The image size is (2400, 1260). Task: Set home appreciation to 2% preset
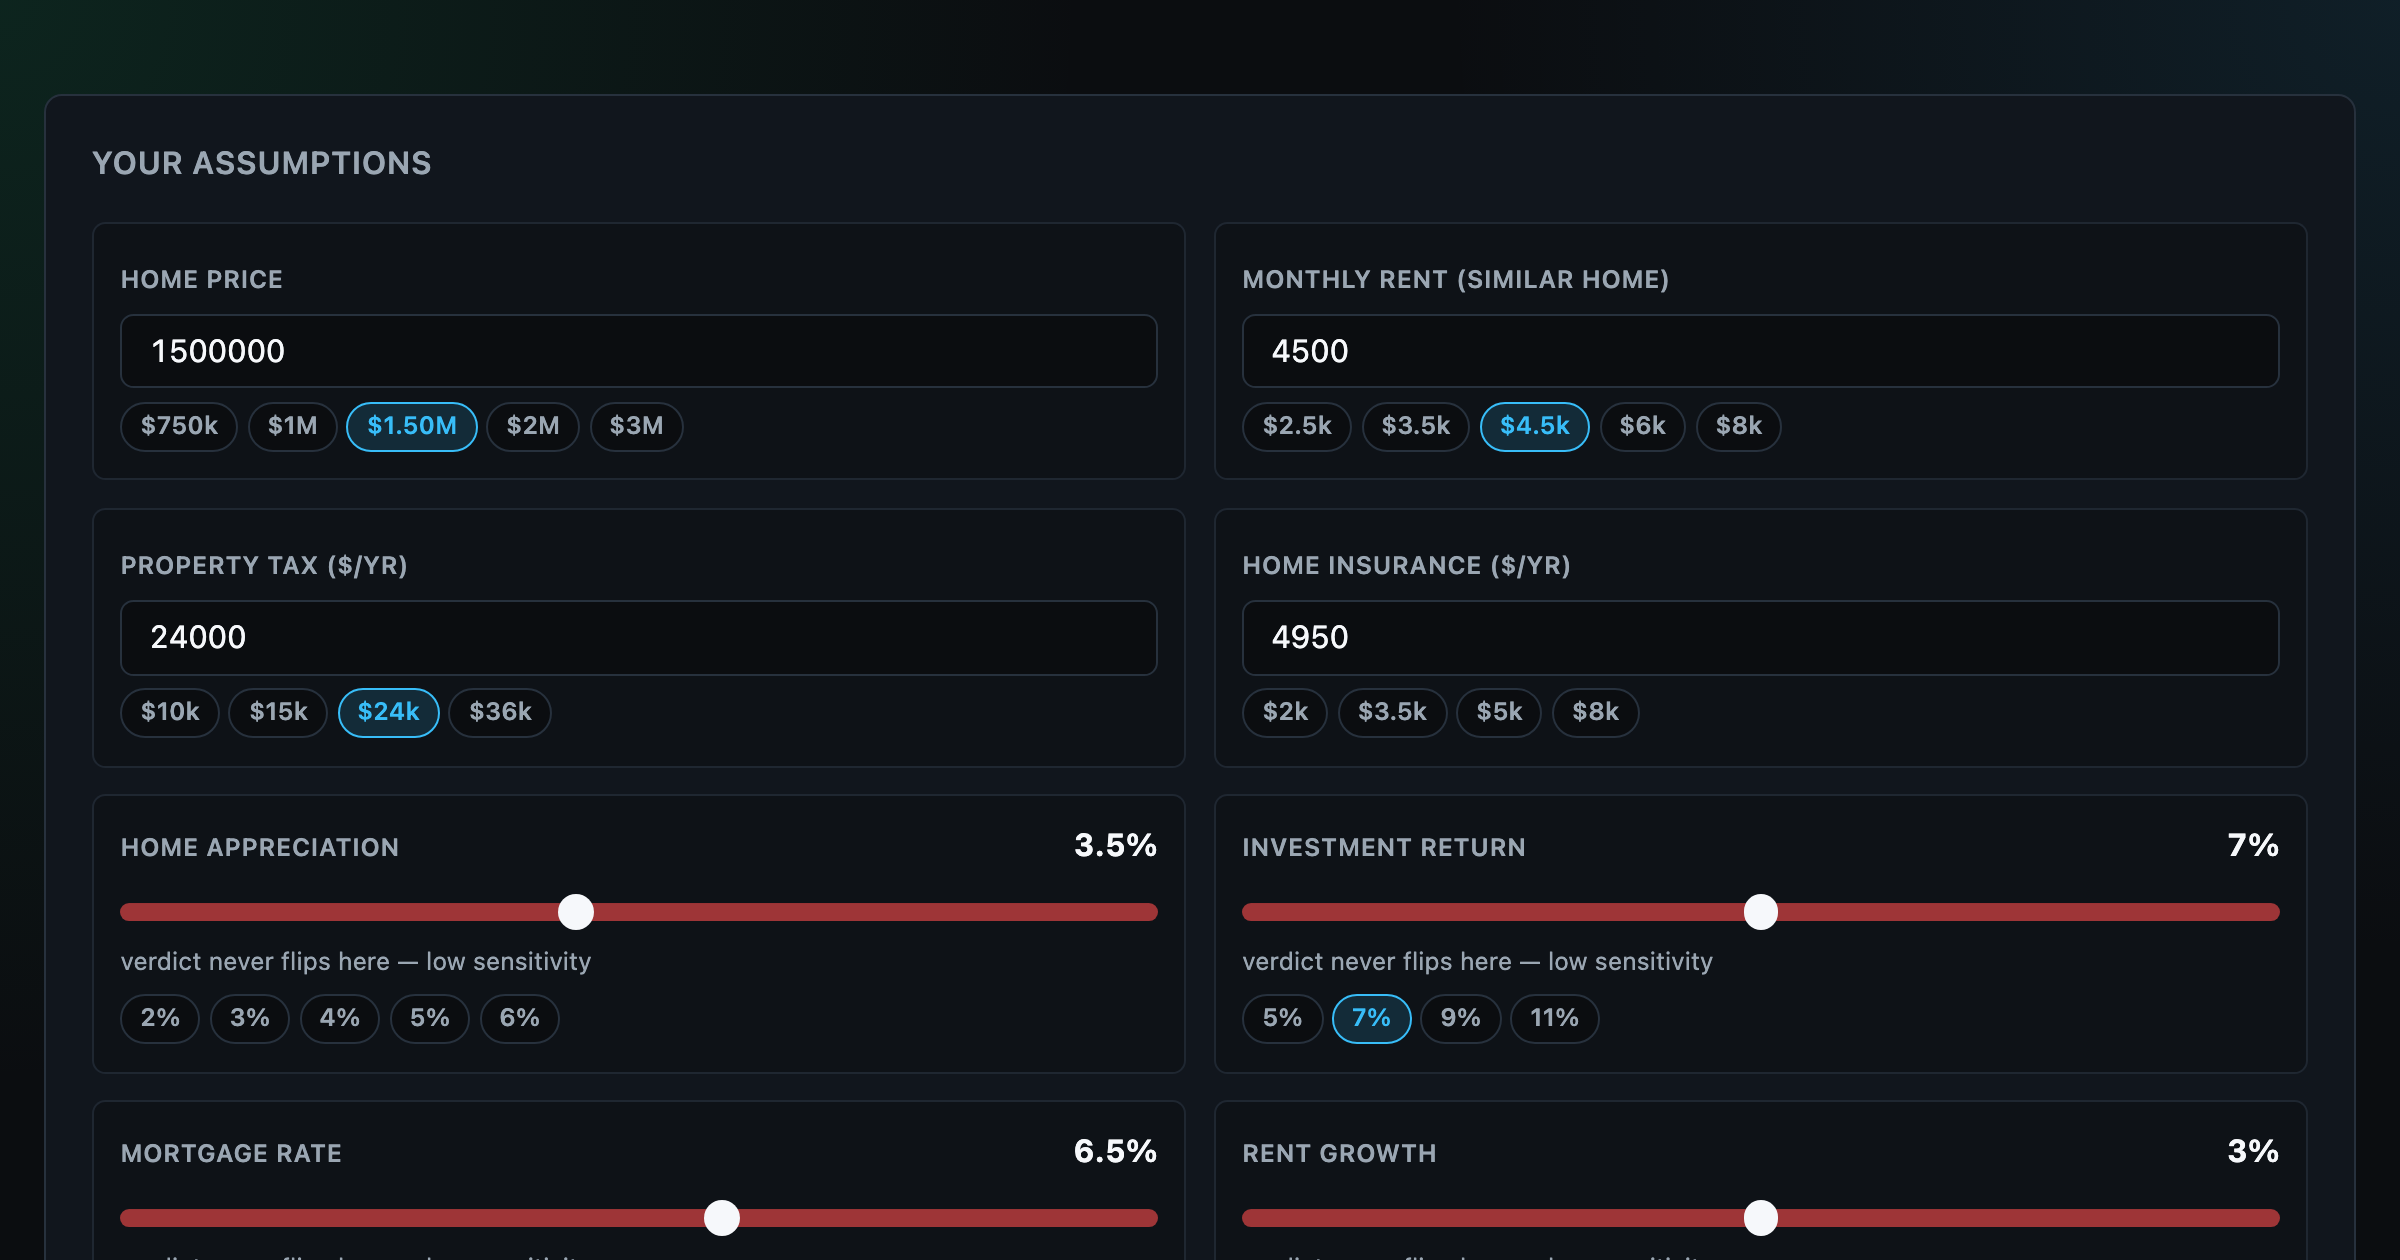tap(160, 1018)
